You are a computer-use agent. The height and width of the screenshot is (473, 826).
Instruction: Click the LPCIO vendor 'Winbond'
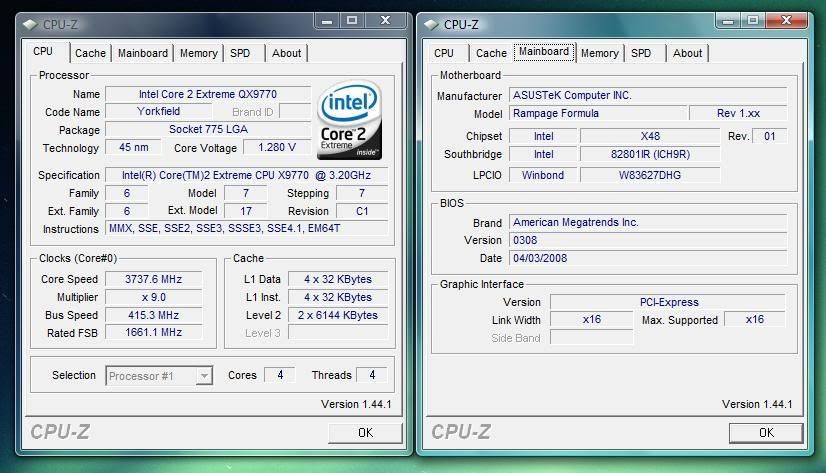pos(543,175)
